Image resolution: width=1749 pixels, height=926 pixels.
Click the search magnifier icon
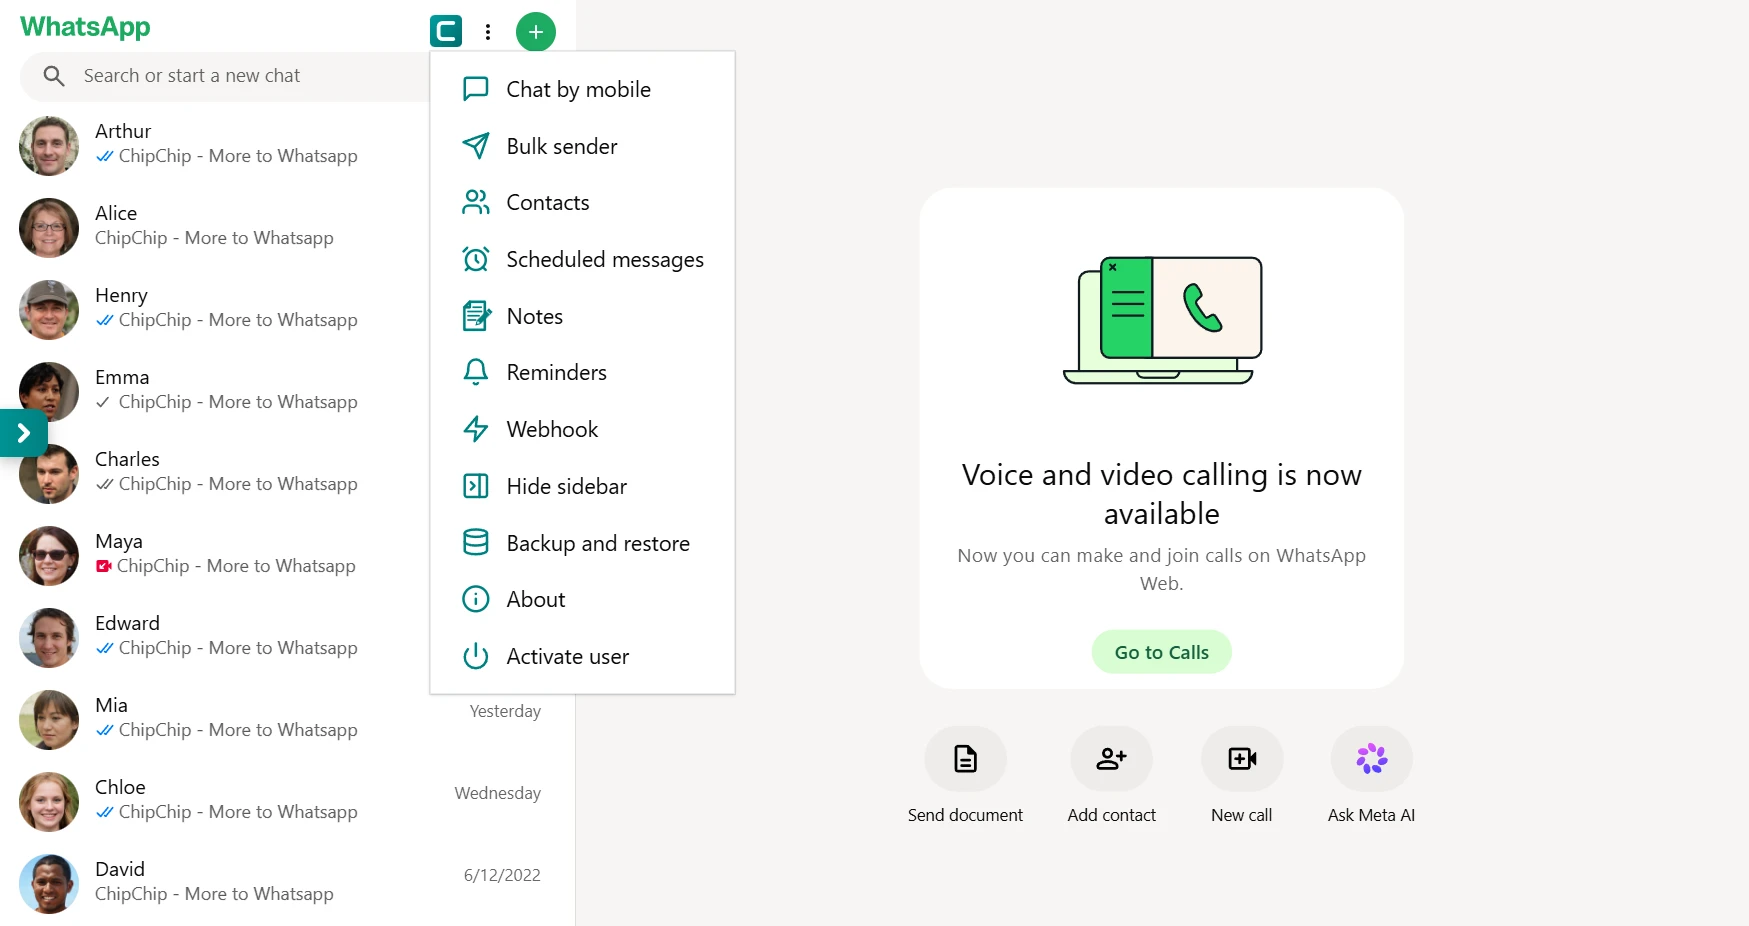click(54, 76)
